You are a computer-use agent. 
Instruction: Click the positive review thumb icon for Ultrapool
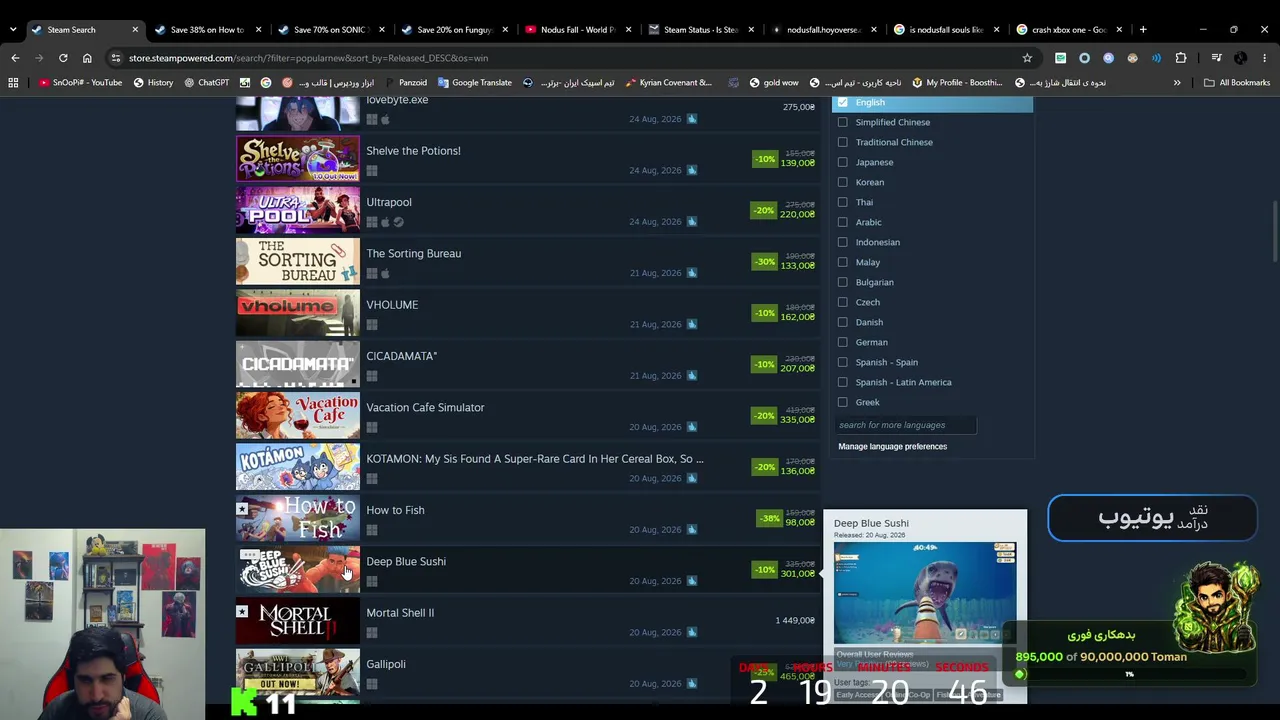[x=691, y=222]
